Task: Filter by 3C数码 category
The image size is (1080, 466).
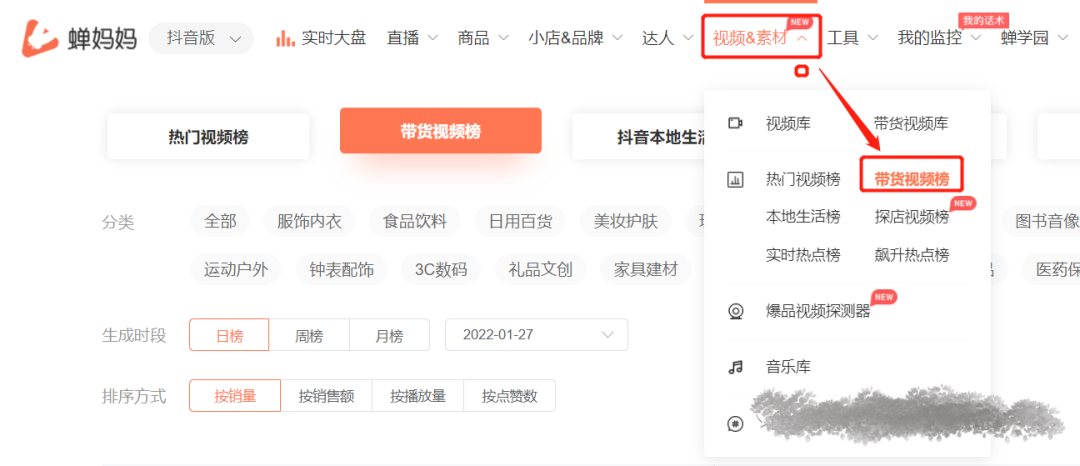Action: tap(440, 269)
